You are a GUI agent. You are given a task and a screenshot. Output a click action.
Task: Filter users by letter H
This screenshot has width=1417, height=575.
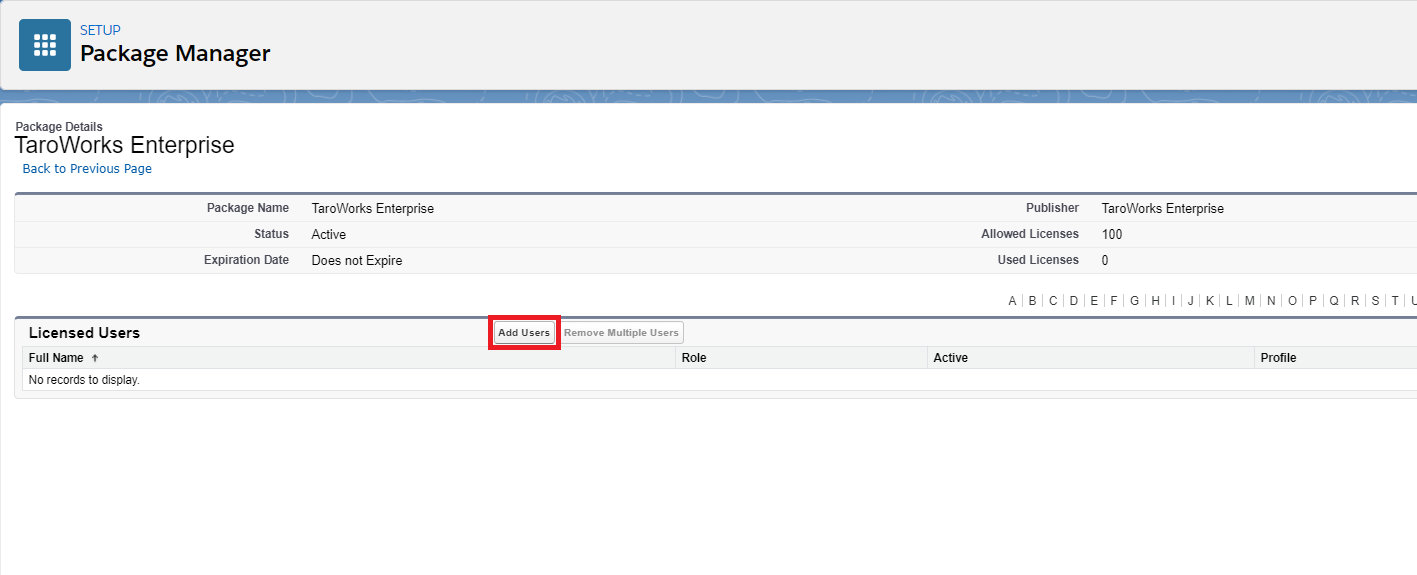[1156, 301]
